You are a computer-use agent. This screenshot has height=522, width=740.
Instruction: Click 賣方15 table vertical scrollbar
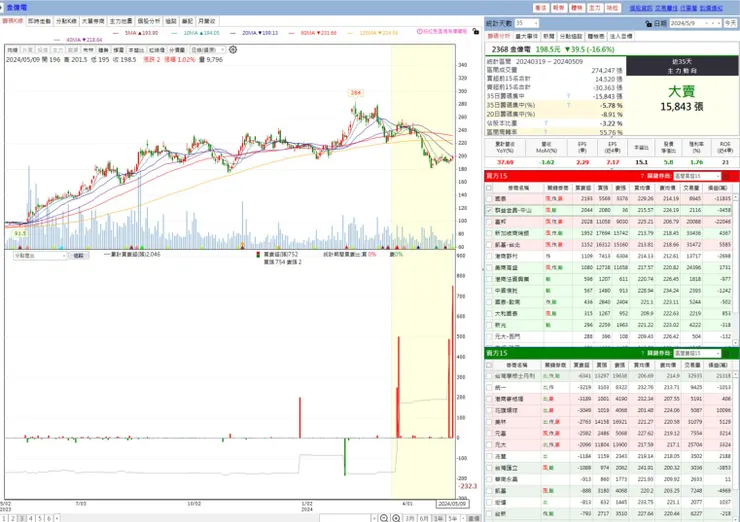pos(735,446)
